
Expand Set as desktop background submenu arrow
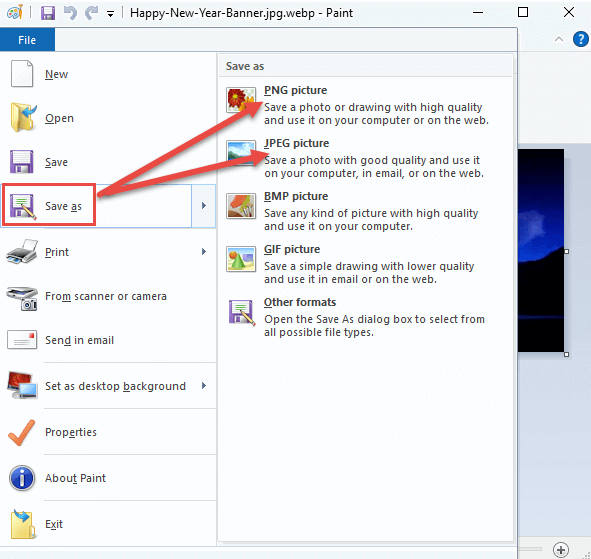click(204, 386)
